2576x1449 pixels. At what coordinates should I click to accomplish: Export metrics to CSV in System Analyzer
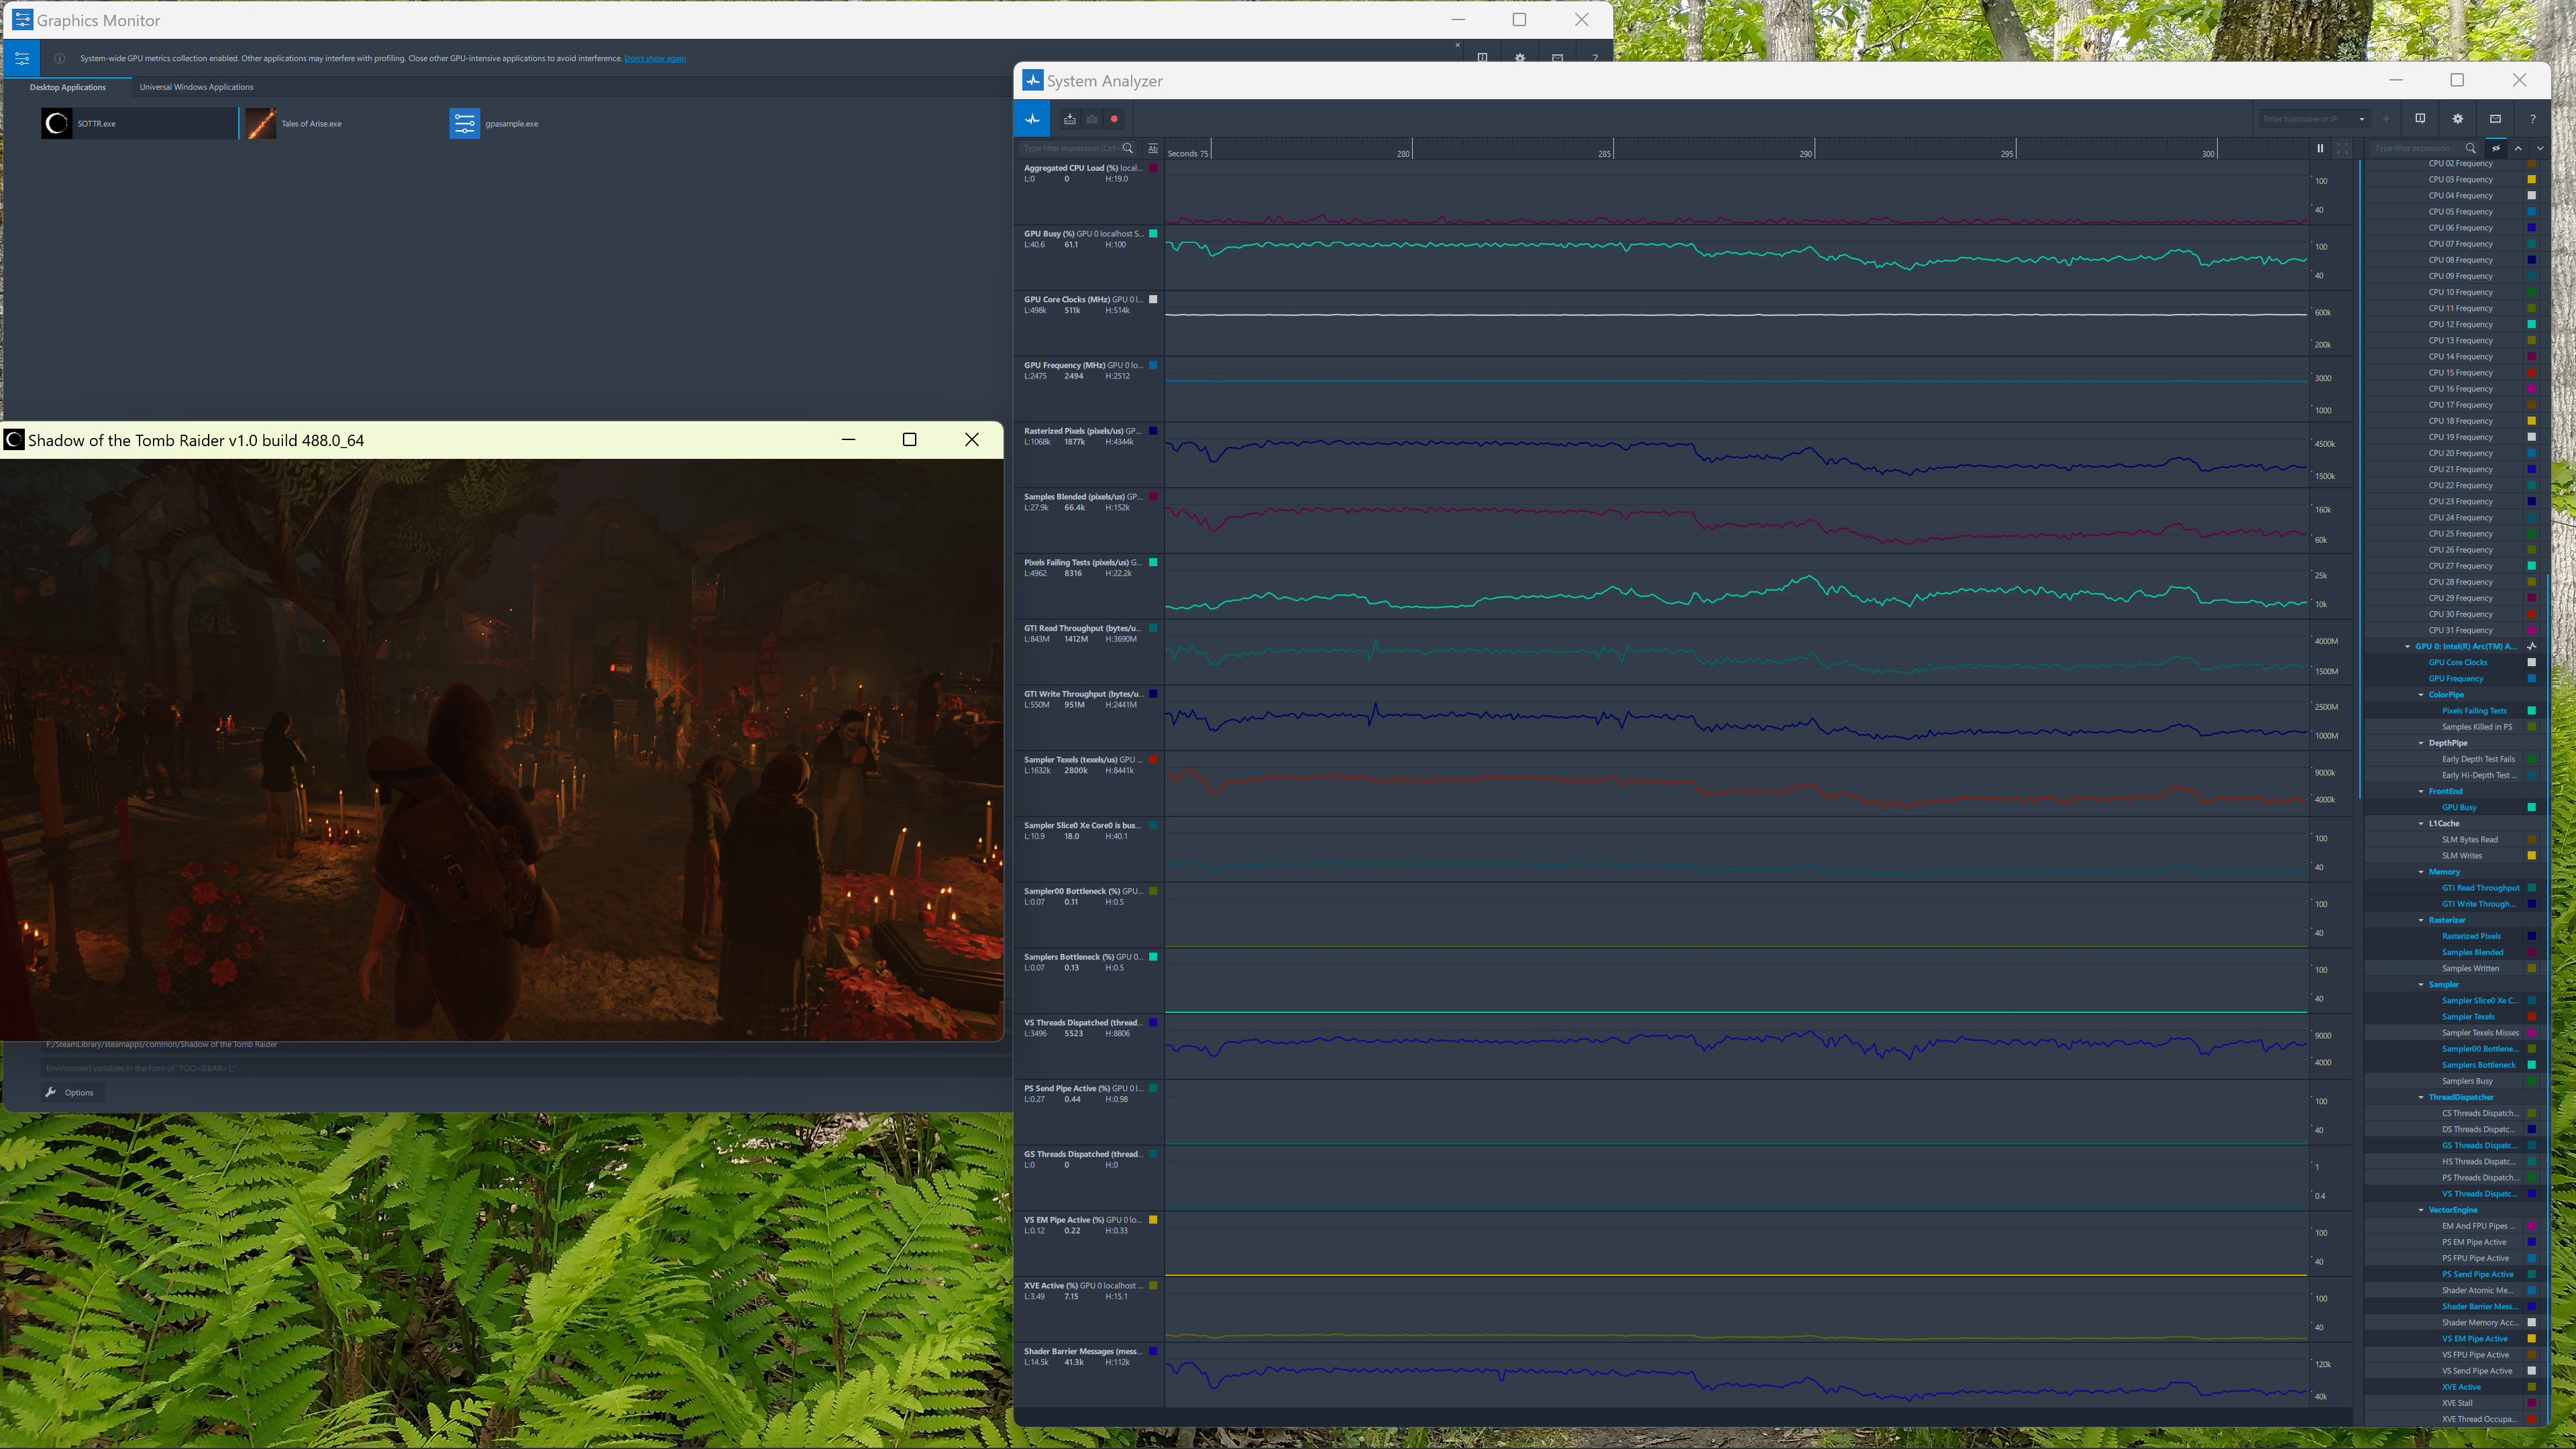pyautogui.click(x=1070, y=119)
